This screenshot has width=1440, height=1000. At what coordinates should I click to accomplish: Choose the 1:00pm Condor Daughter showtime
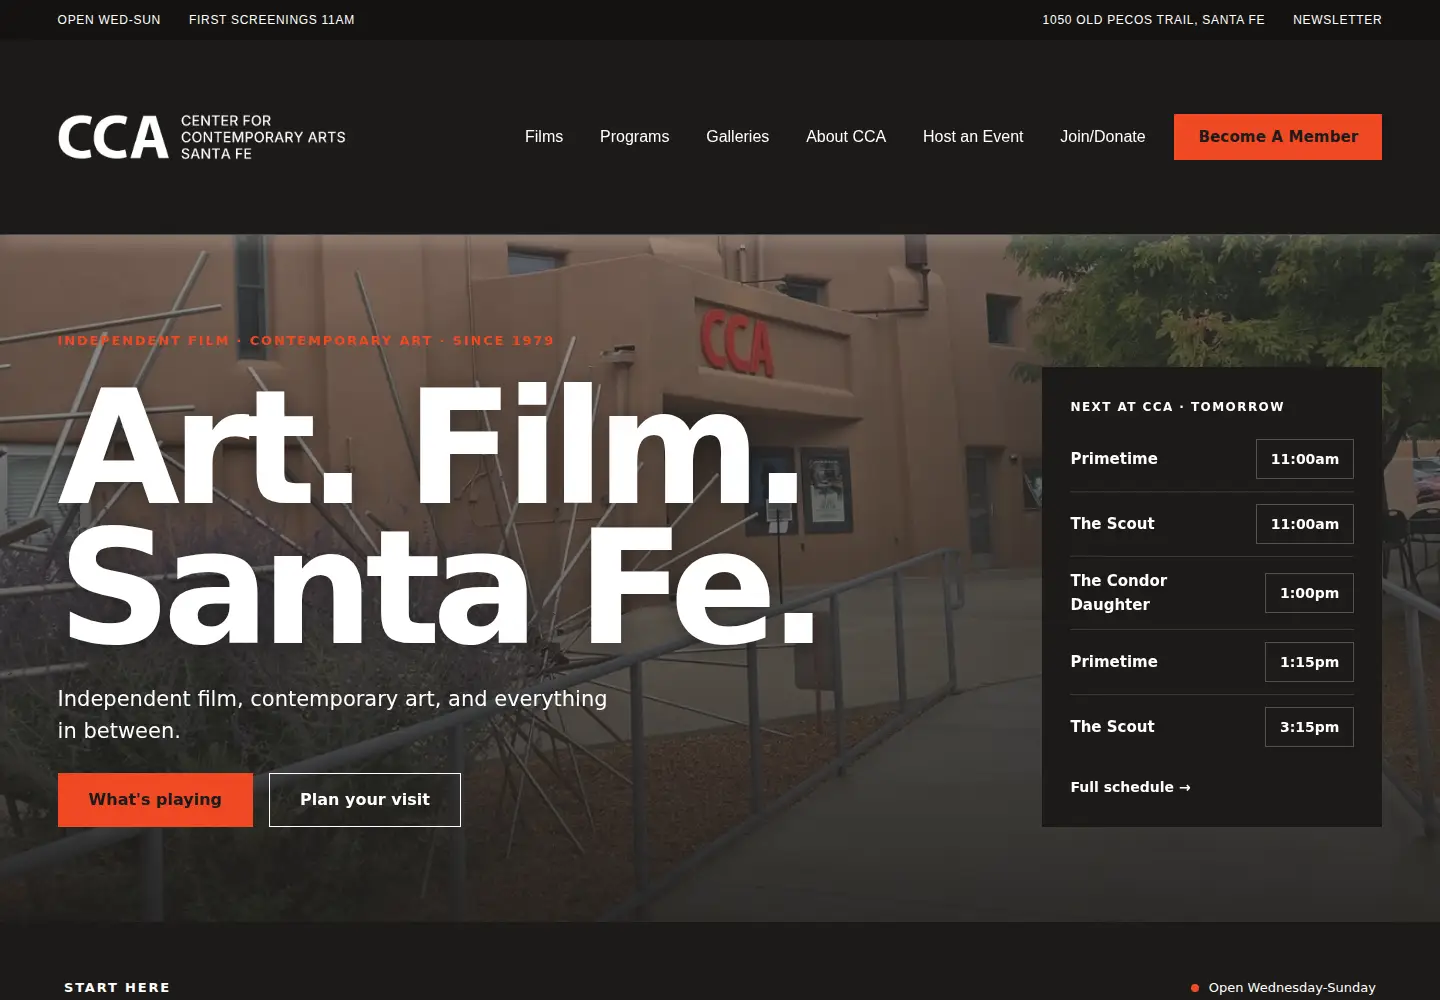1309,593
